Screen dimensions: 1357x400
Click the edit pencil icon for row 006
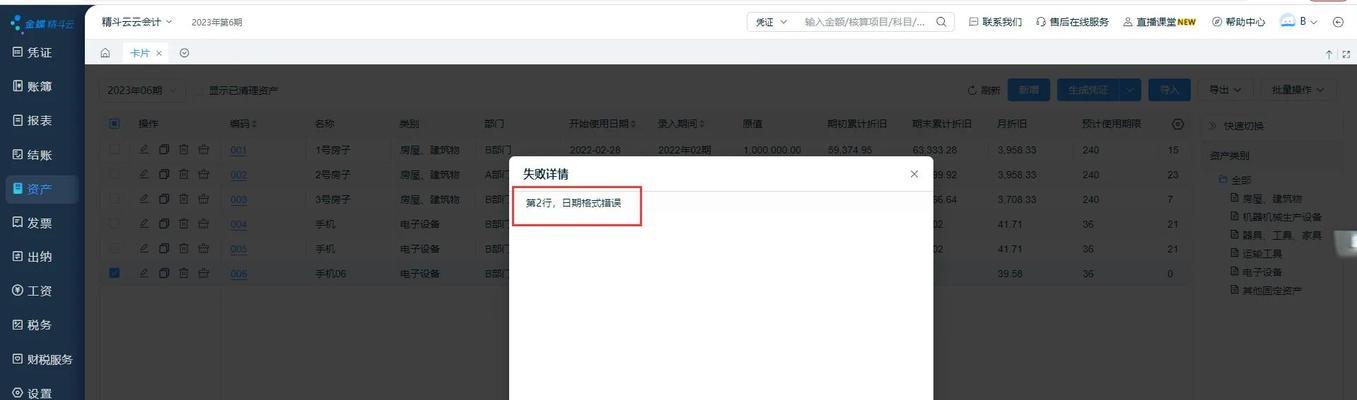pos(144,273)
